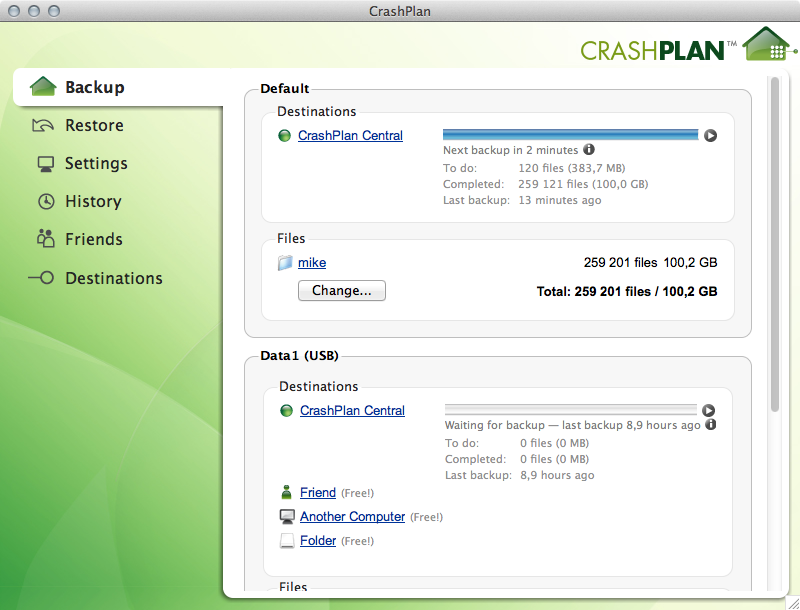Switch to the Restore tab
Viewport: 800px width, 610px height.
pos(94,125)
